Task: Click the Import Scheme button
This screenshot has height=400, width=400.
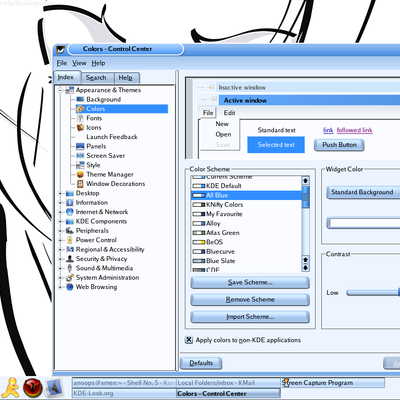Action: (250, 317)
